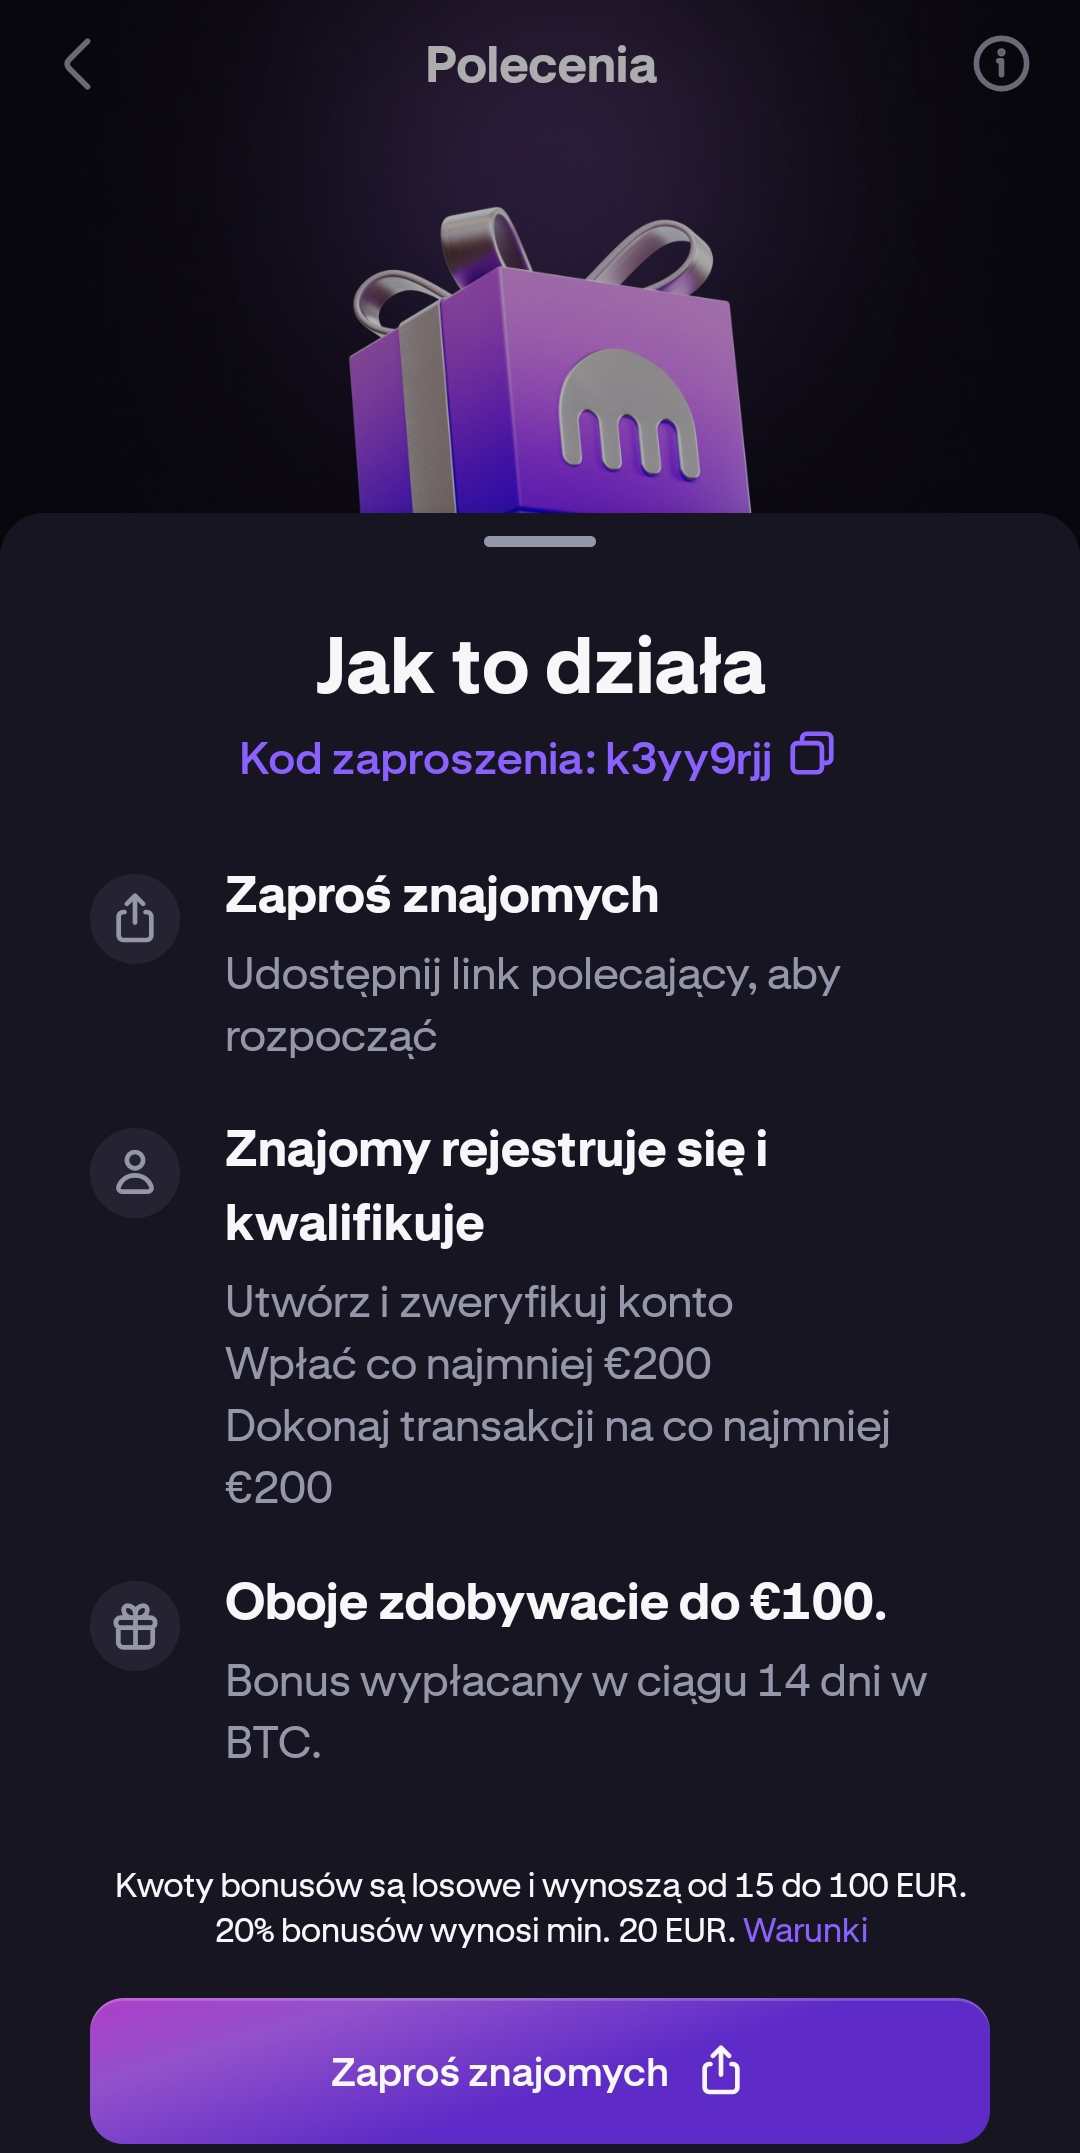This screenshot has height=2153, width=1080.
Task: Open the info icon in the header
Action: 1000,65
